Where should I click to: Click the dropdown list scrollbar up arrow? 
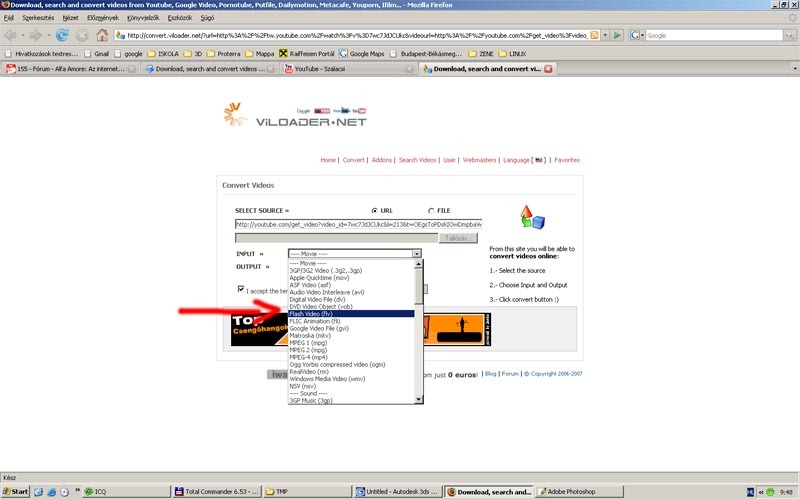(x=419, y=264)
